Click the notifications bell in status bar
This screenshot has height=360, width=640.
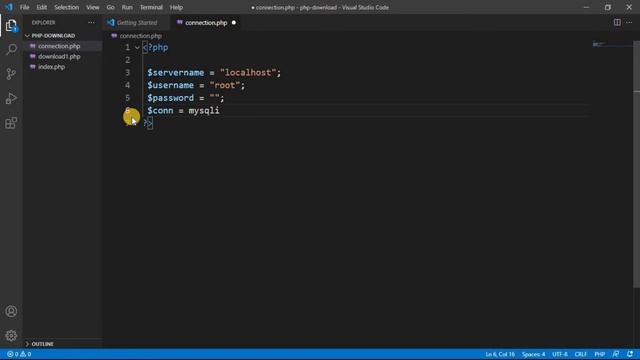click(x=630, y=354)
